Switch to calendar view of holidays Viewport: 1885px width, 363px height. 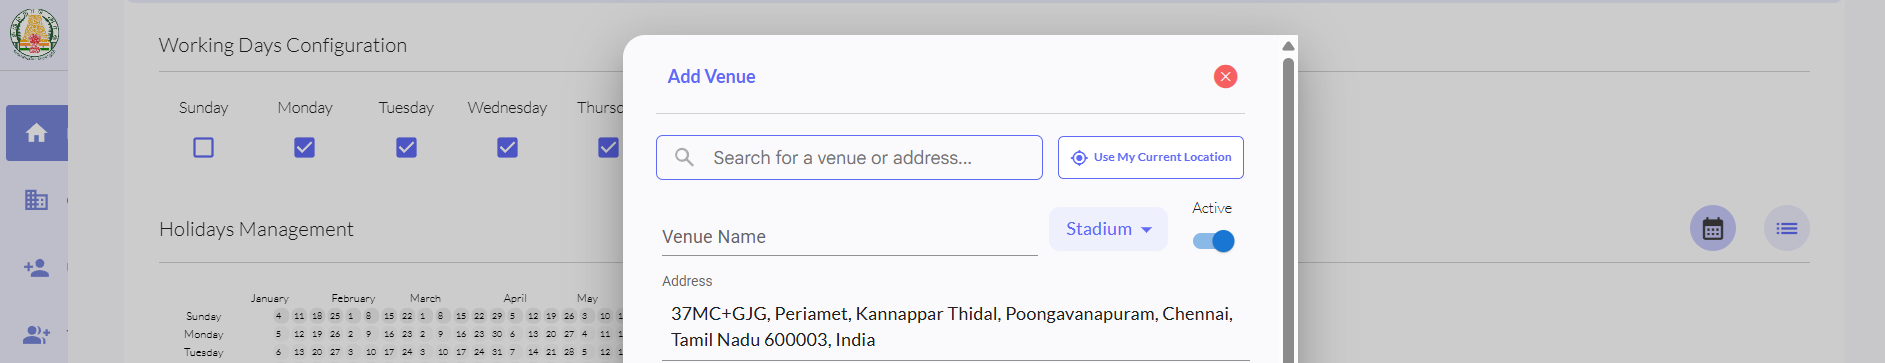pyautogui.click(x=1713, y=229)
